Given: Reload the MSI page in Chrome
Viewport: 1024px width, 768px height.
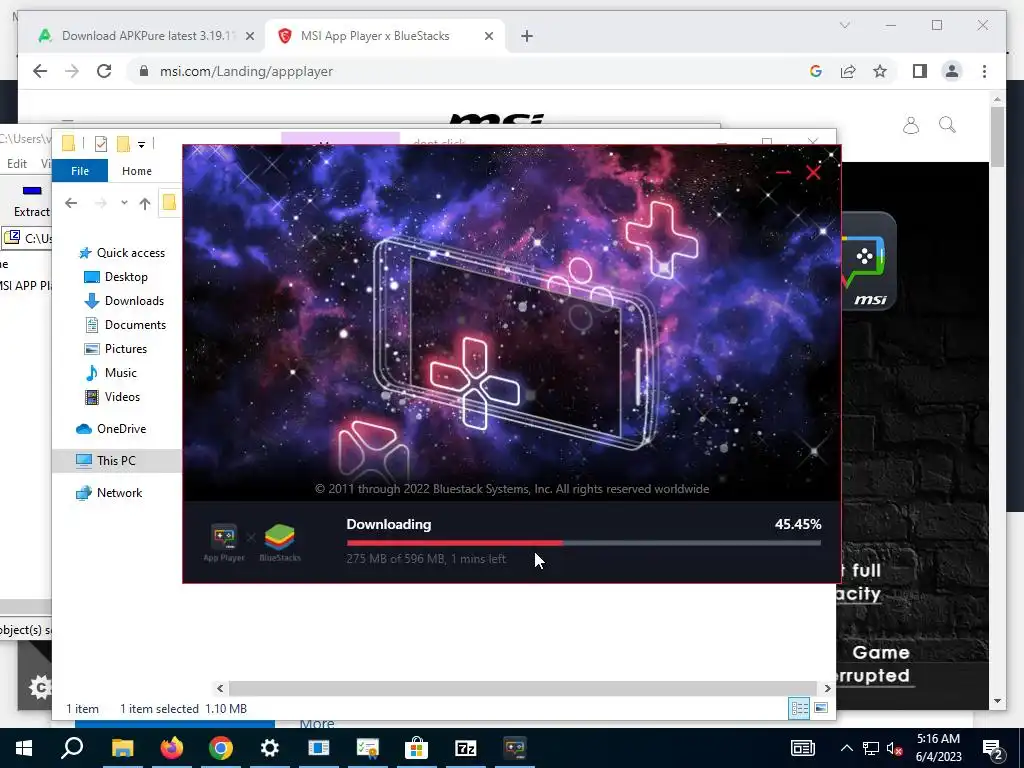Looking at the screenshot, I should click(104, 71).
